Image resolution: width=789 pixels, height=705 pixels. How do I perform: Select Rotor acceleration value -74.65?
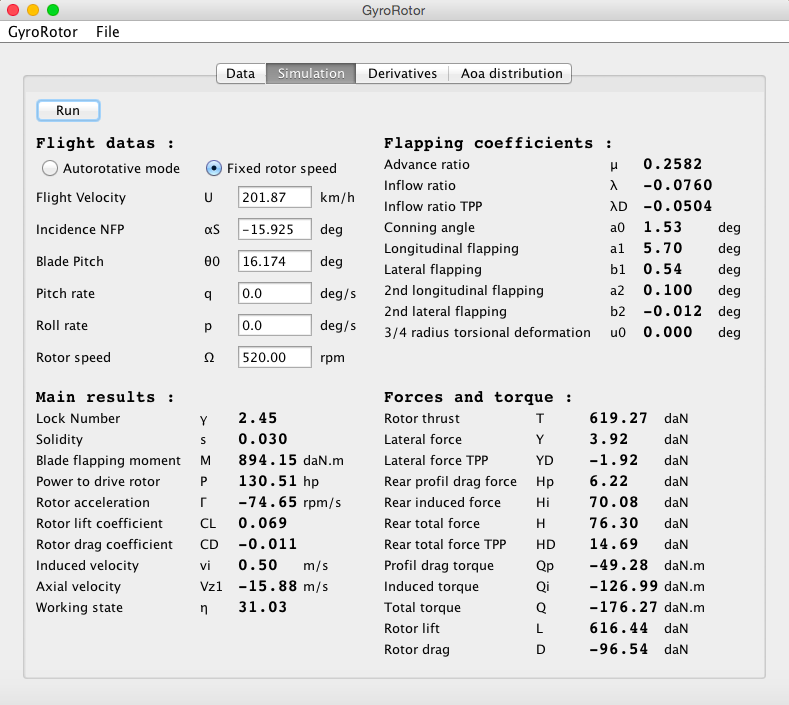coord(267,502)
